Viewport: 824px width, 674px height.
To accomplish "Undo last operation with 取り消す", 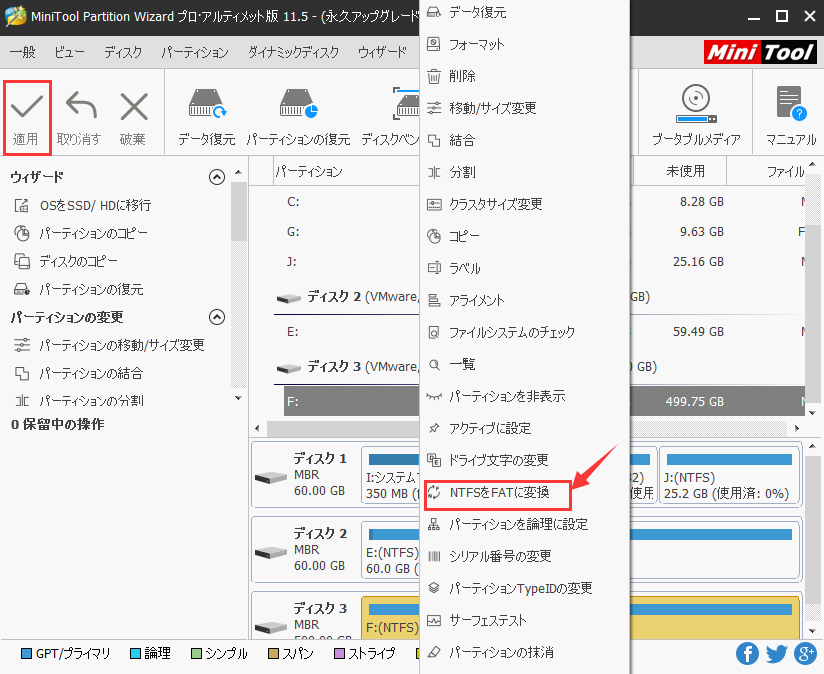I will (80, 118).
